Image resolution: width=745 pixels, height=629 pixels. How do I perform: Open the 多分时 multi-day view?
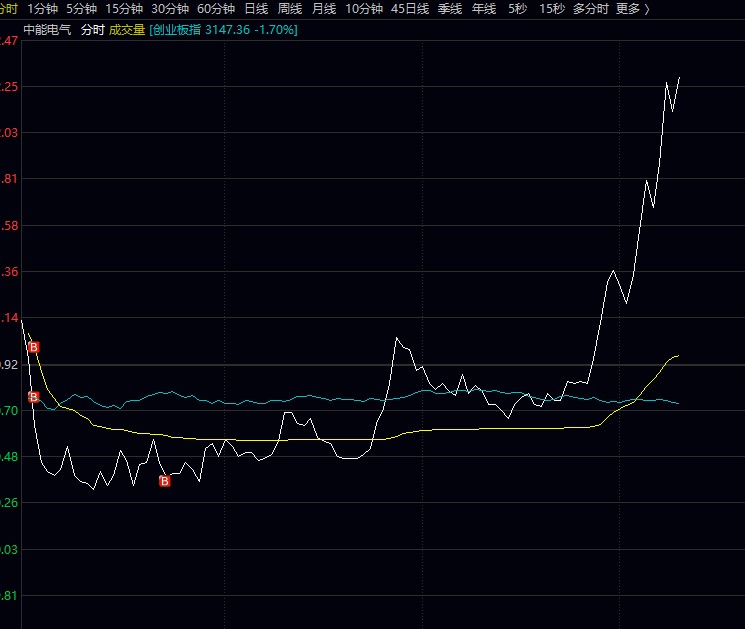coord(591,9)
